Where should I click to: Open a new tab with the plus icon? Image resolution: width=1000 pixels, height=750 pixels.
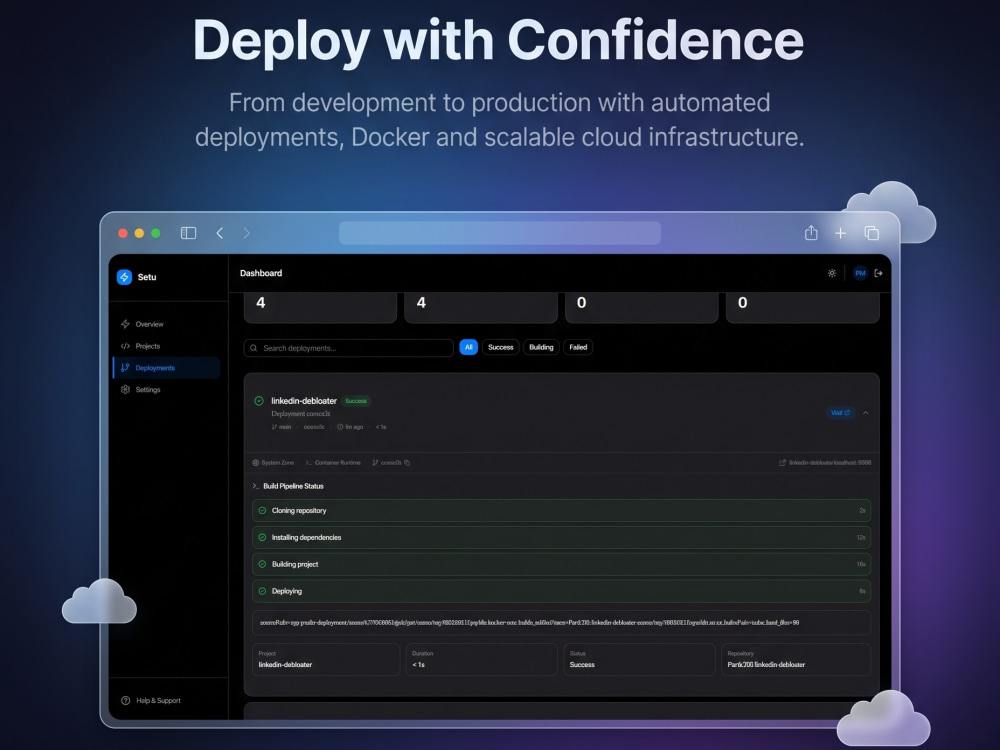coord(841,233)
